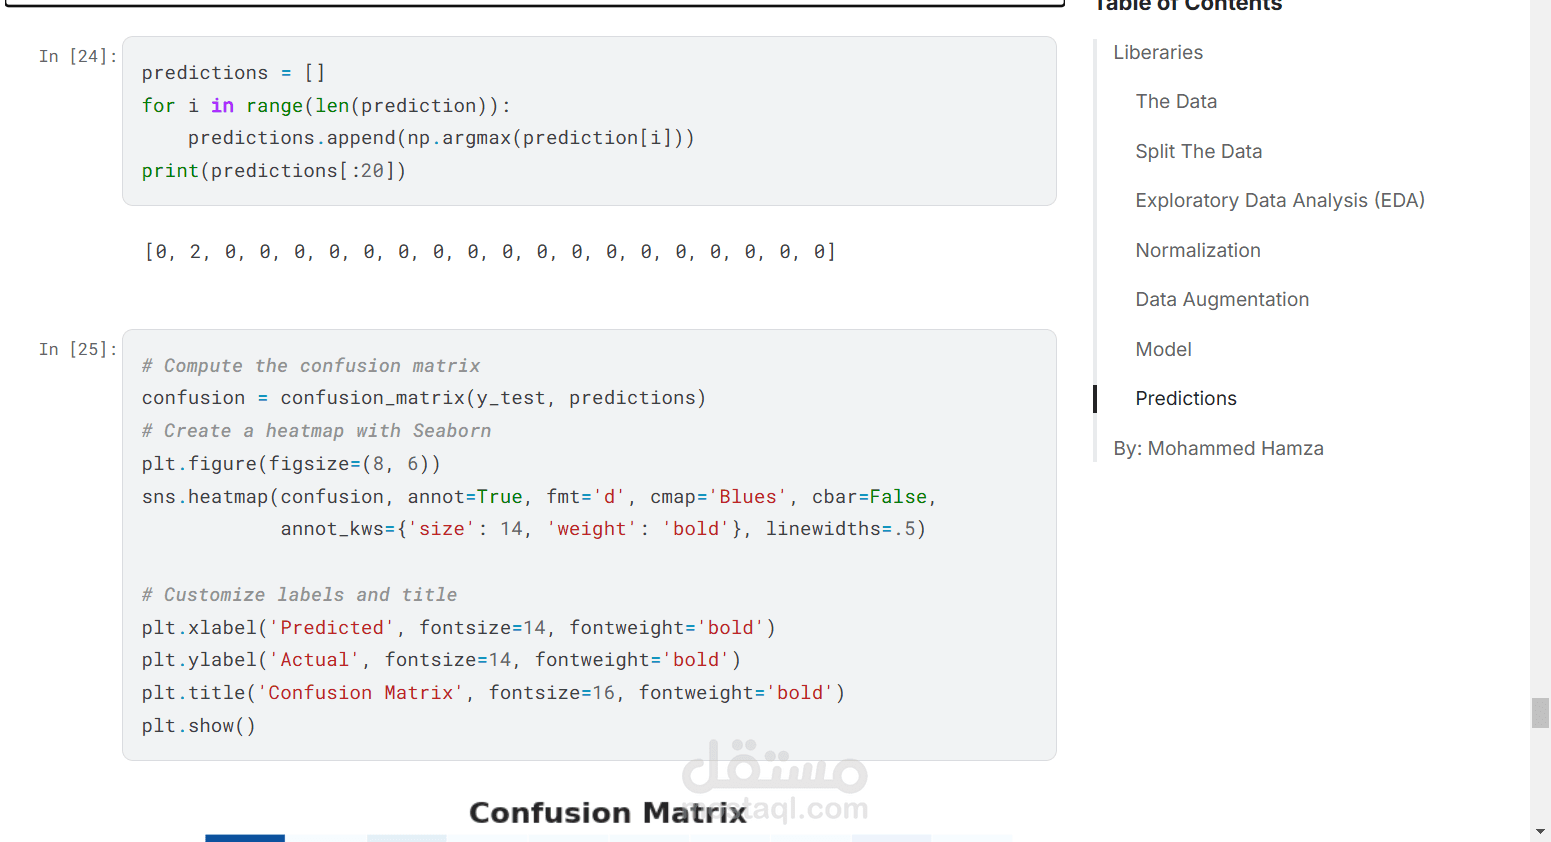Navigate to the Normalization section
1551x842 pixels.
[x=1197, y=251]
